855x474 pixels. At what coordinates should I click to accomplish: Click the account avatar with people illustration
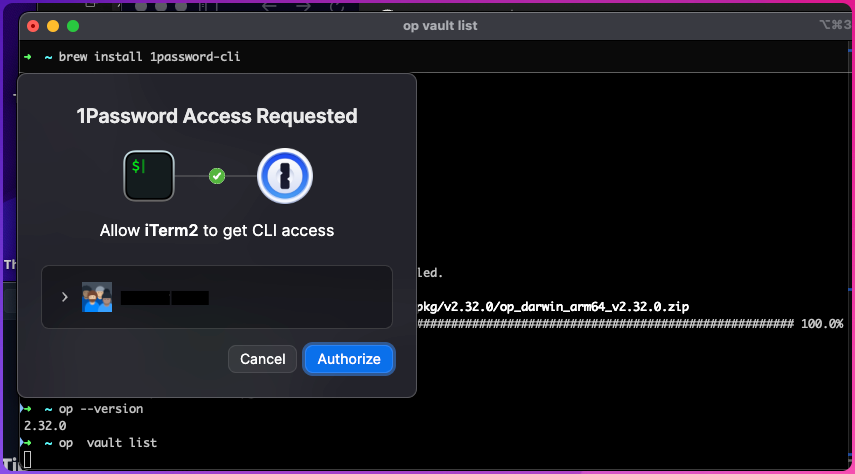pos(97,297)
